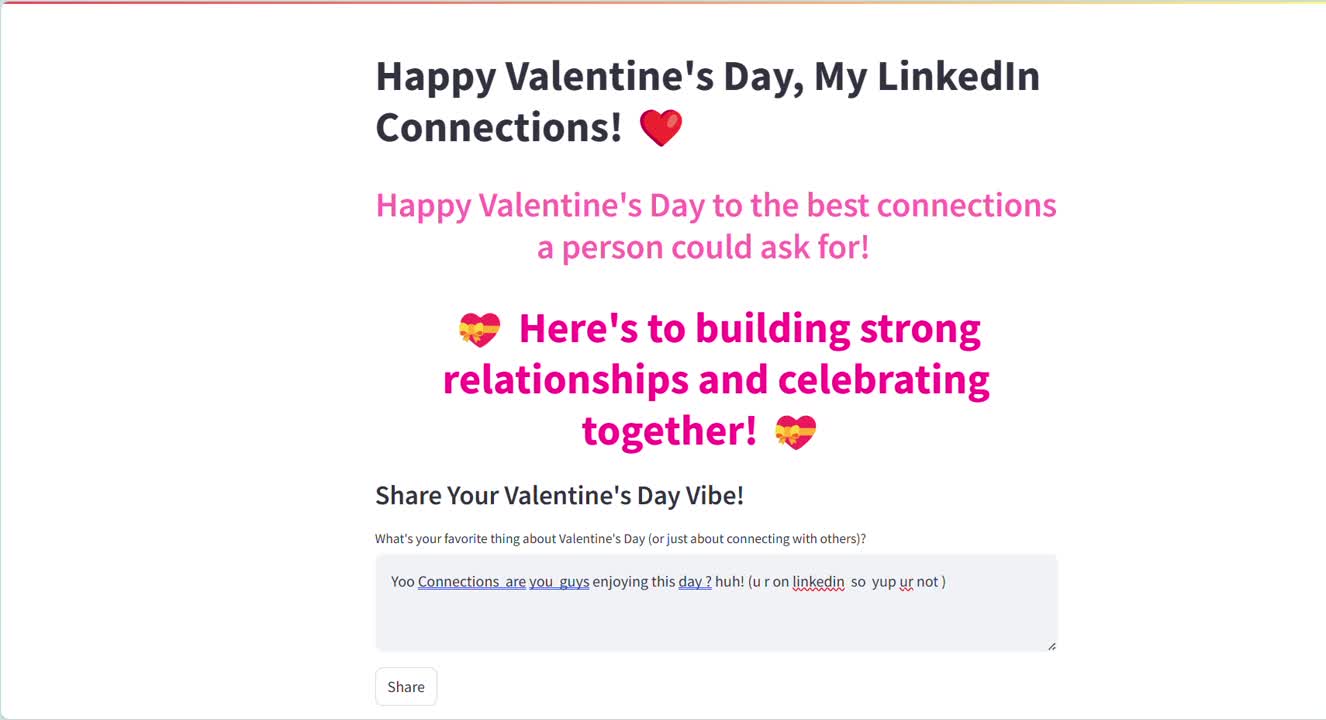Click the misspelled word "linkedin" in the text
Image resolution: width=1326 pixels, height=720 pixels.
pos(818,582)
